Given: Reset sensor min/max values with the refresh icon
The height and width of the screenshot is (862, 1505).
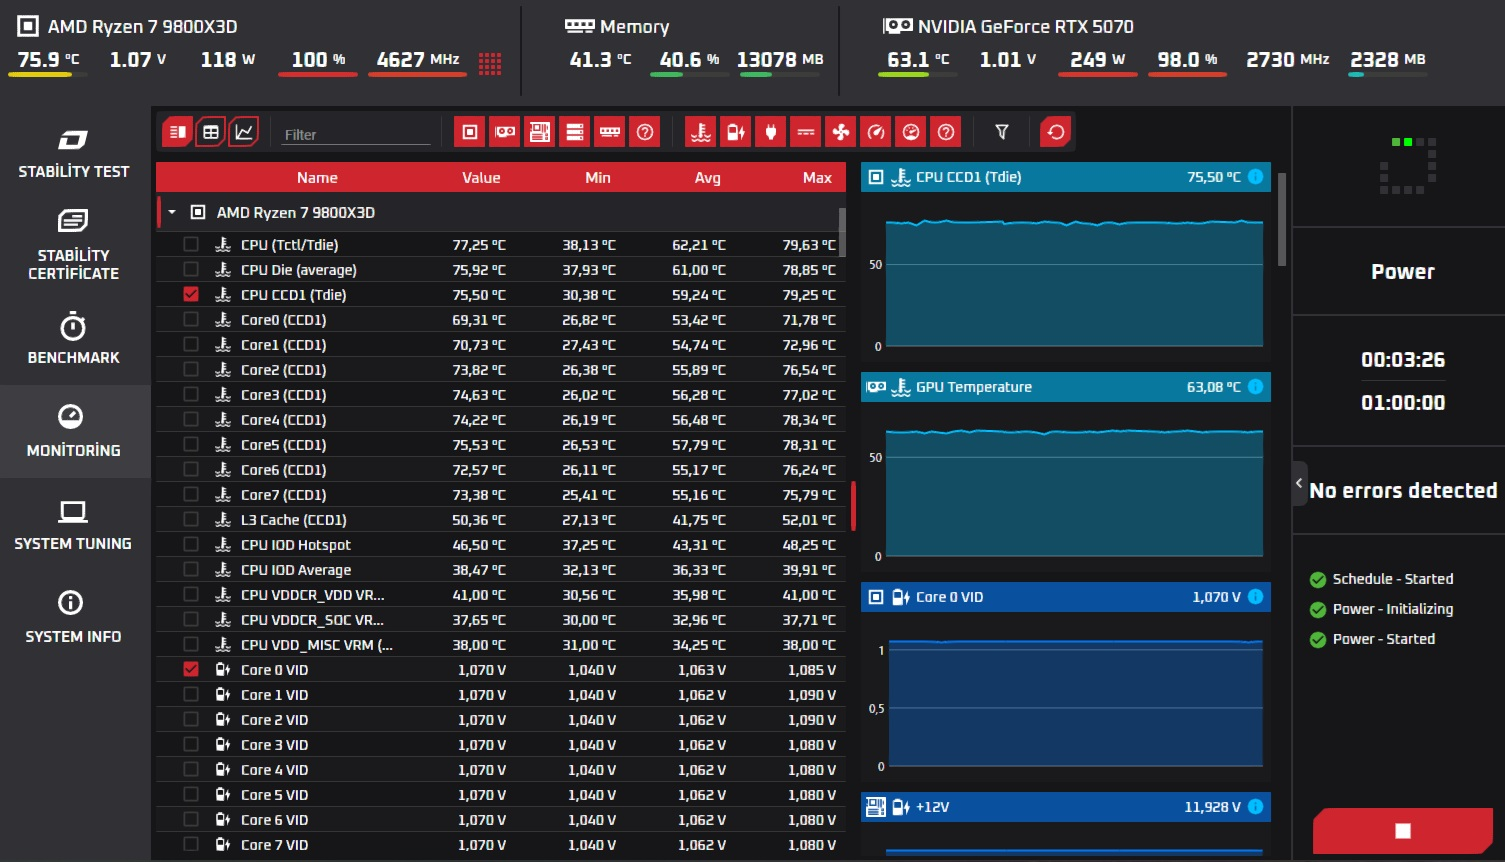Looking at the screenshot, I should click(1056, 132).
